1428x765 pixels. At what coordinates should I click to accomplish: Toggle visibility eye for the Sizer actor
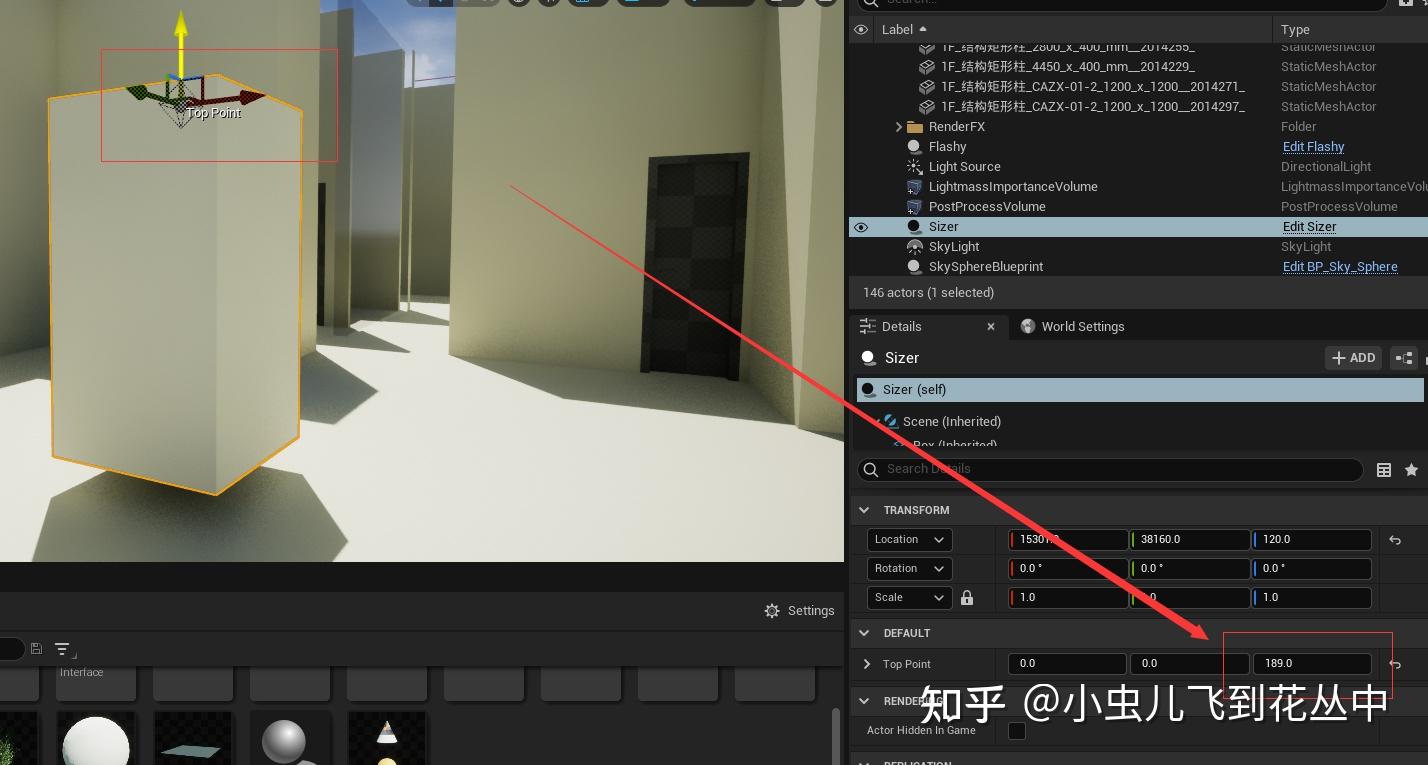(x=861, y=226)
